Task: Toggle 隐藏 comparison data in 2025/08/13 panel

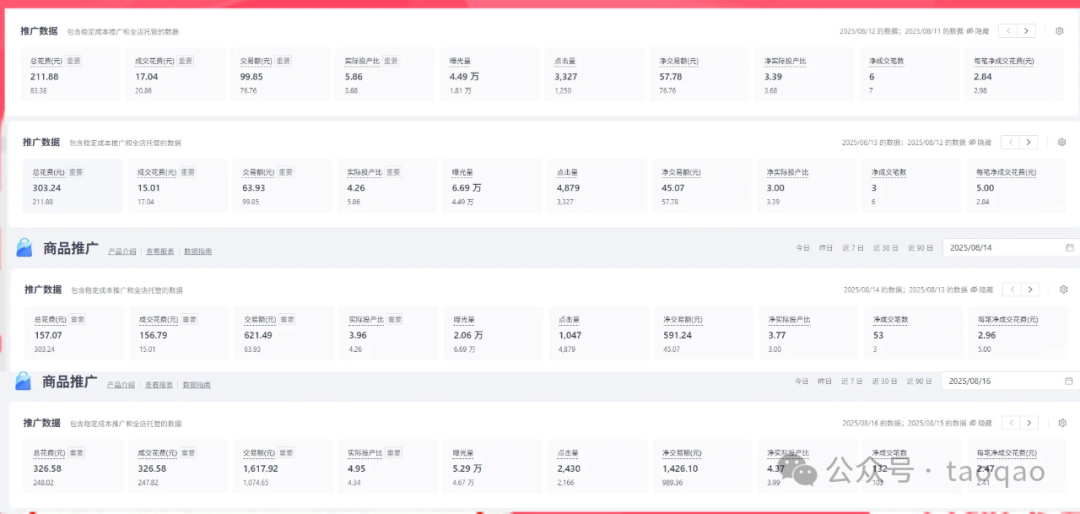Action: (x=981, y=142)
